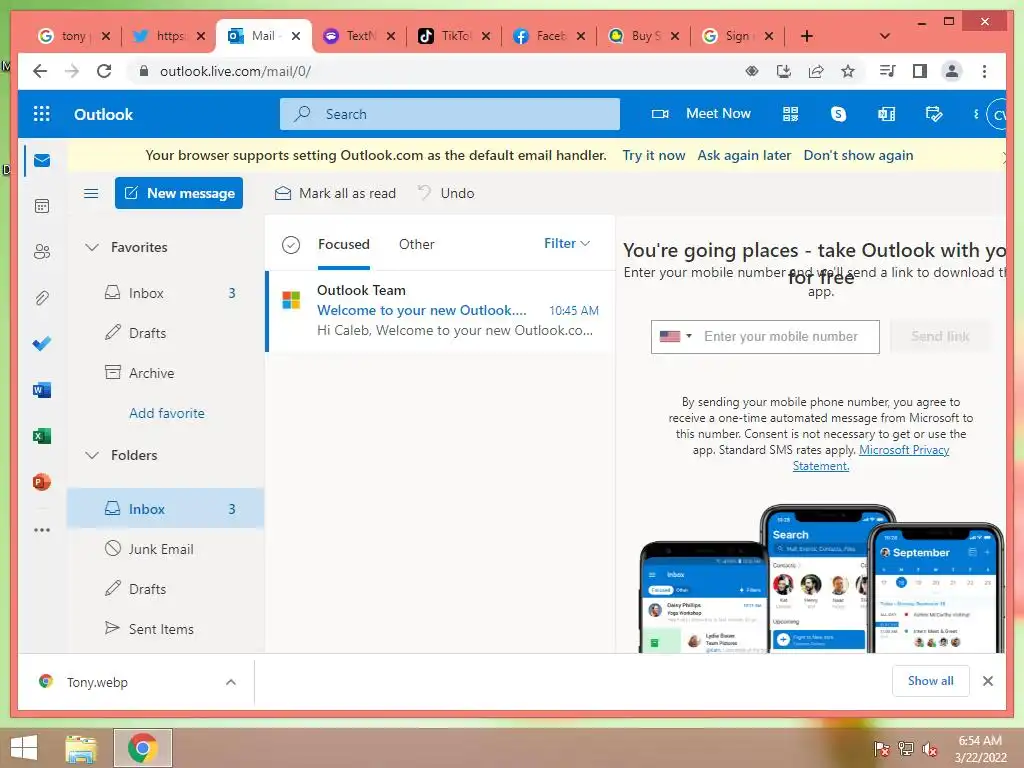
Task: Click the Outlook search box
Action: [x=450, y=114]
